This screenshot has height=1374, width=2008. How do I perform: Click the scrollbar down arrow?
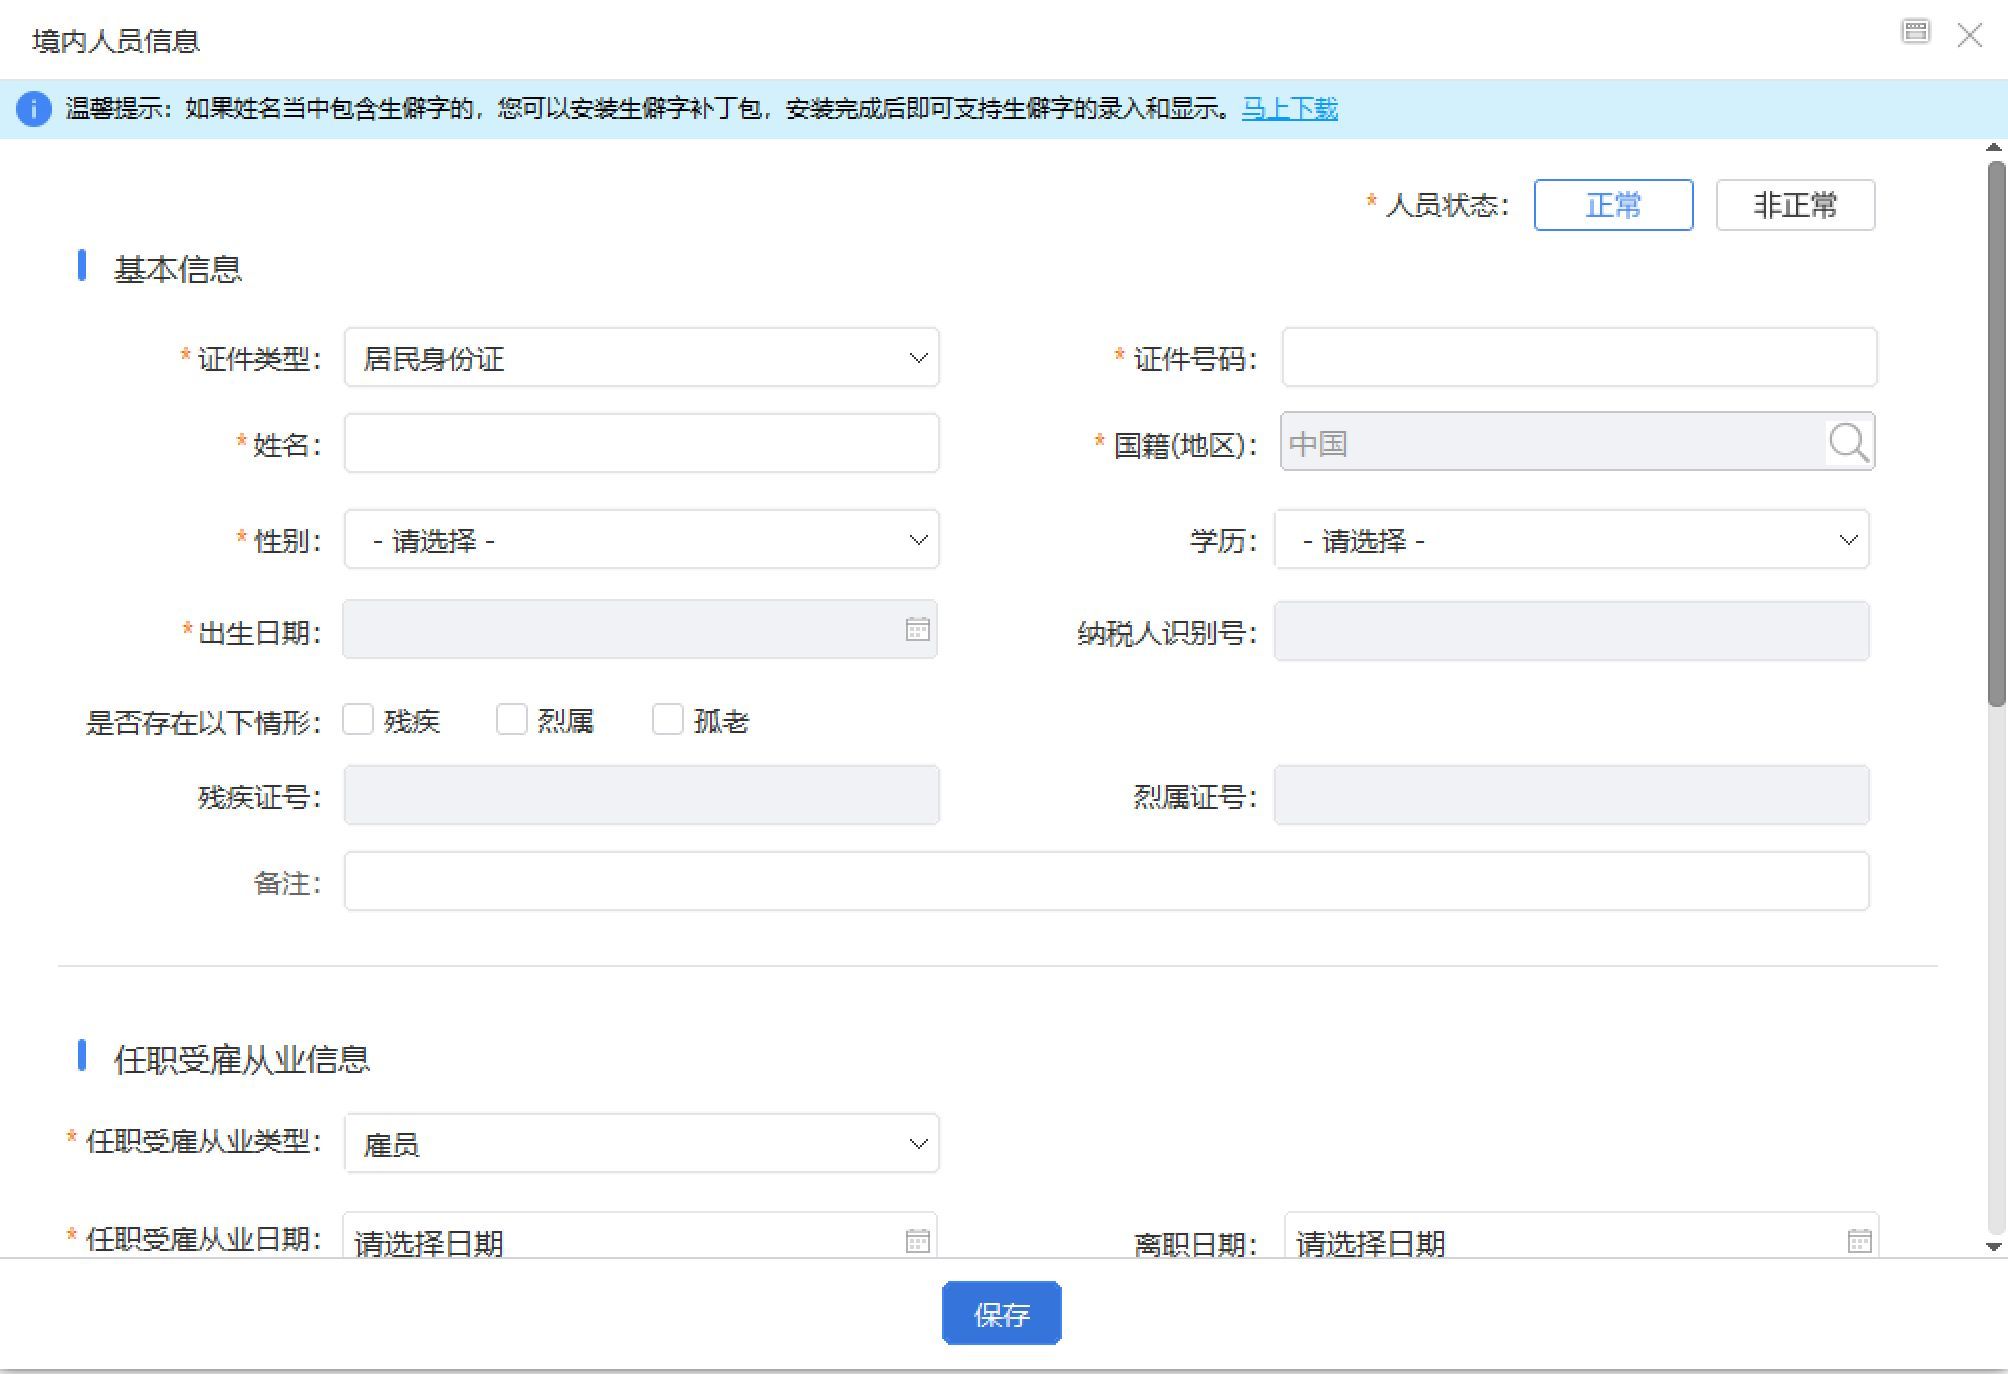pyautogui.click(x=1994, y=1246)
